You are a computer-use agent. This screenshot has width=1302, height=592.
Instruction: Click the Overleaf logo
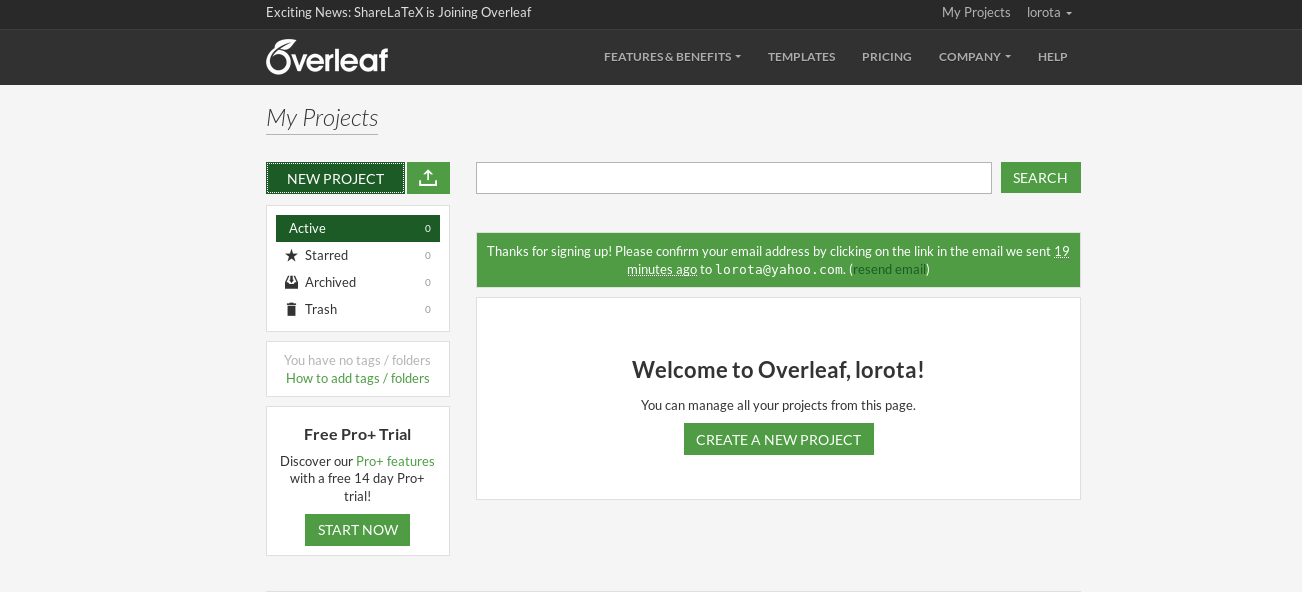pyautogui.click(x=327, y=57)
